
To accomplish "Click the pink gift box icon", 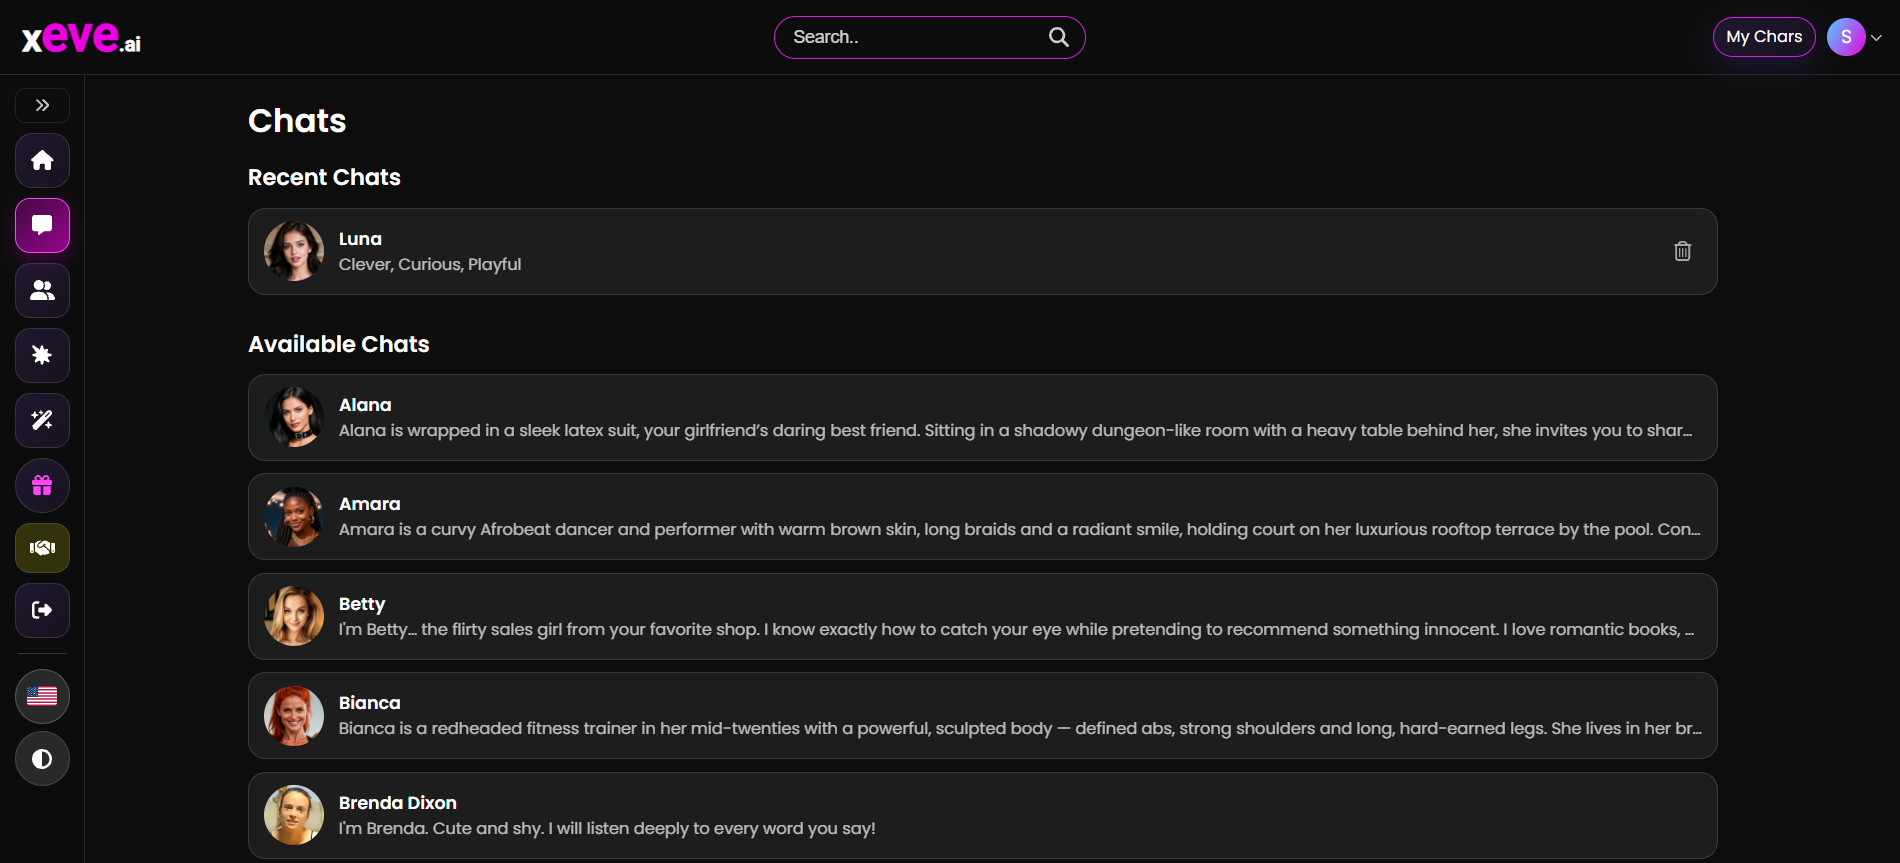I will point(42,485).
